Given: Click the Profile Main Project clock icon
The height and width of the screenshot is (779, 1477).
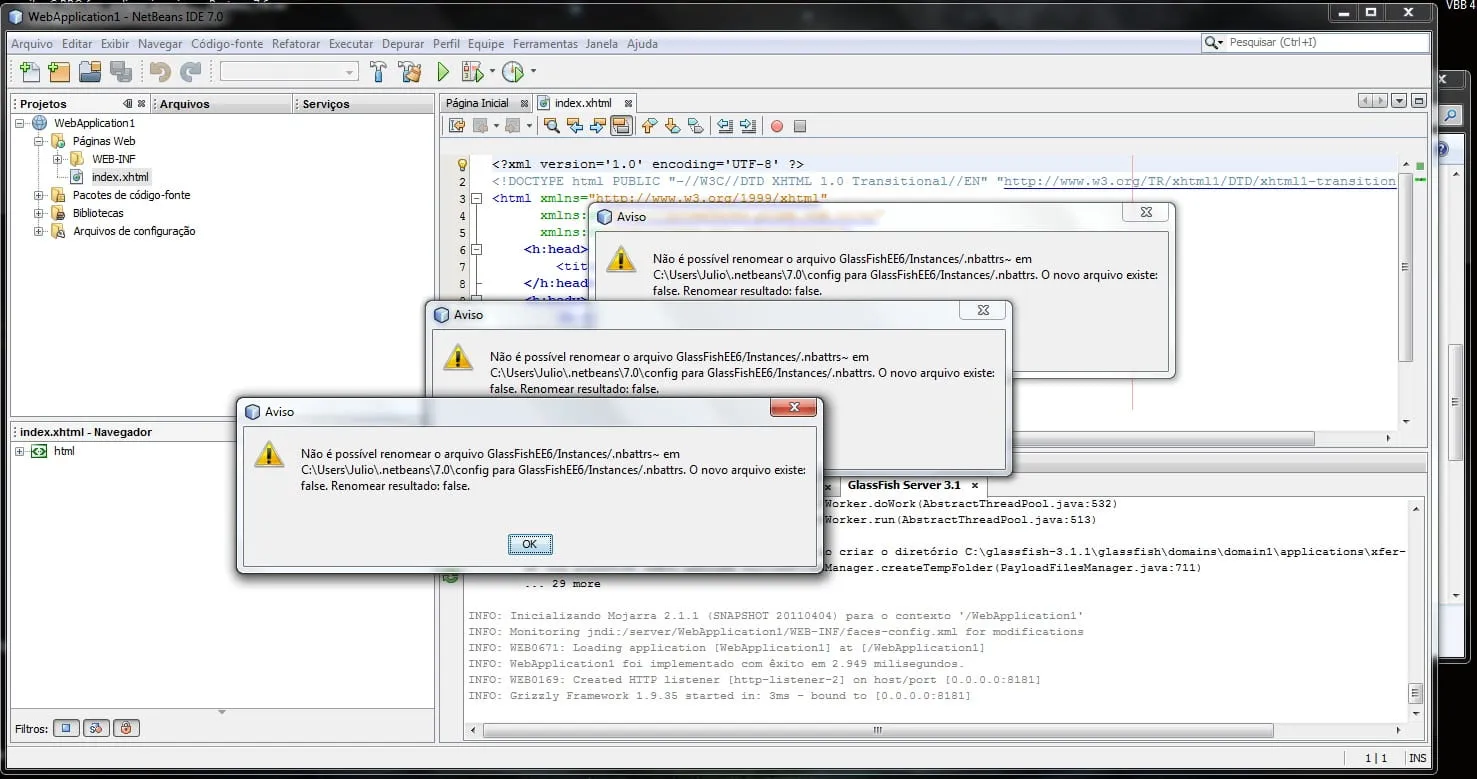Looking at the screenshot, I should coord(513,71).
